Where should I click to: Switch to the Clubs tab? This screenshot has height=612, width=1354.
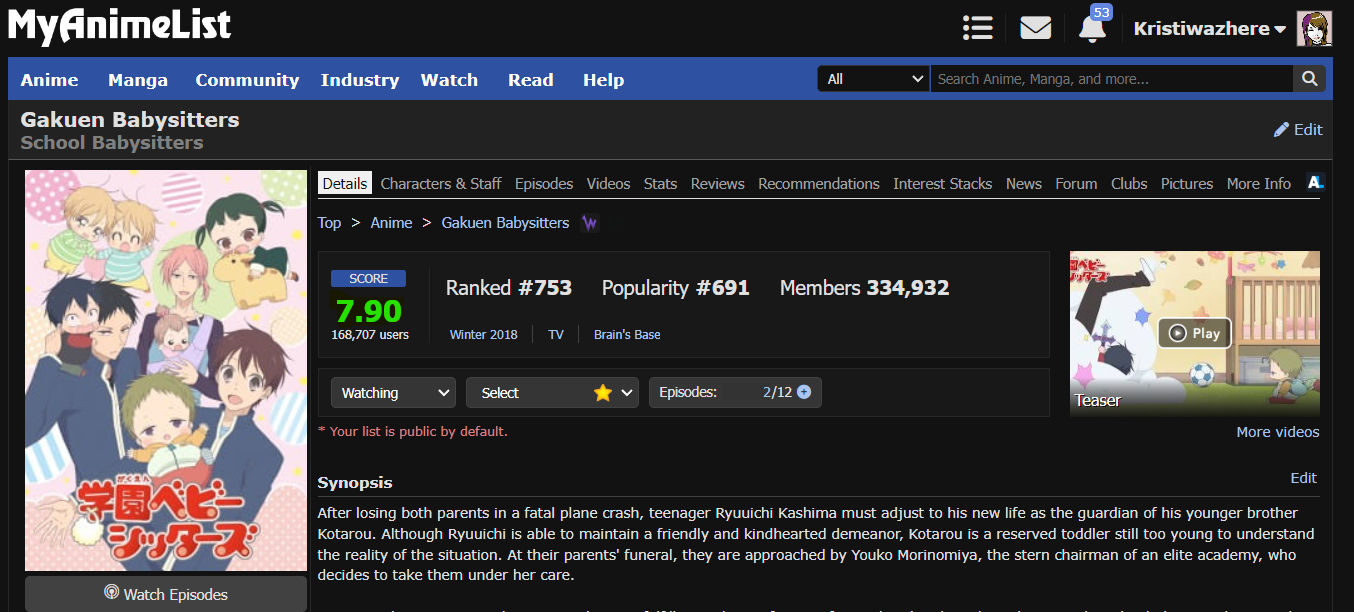tap(1129, 183)
